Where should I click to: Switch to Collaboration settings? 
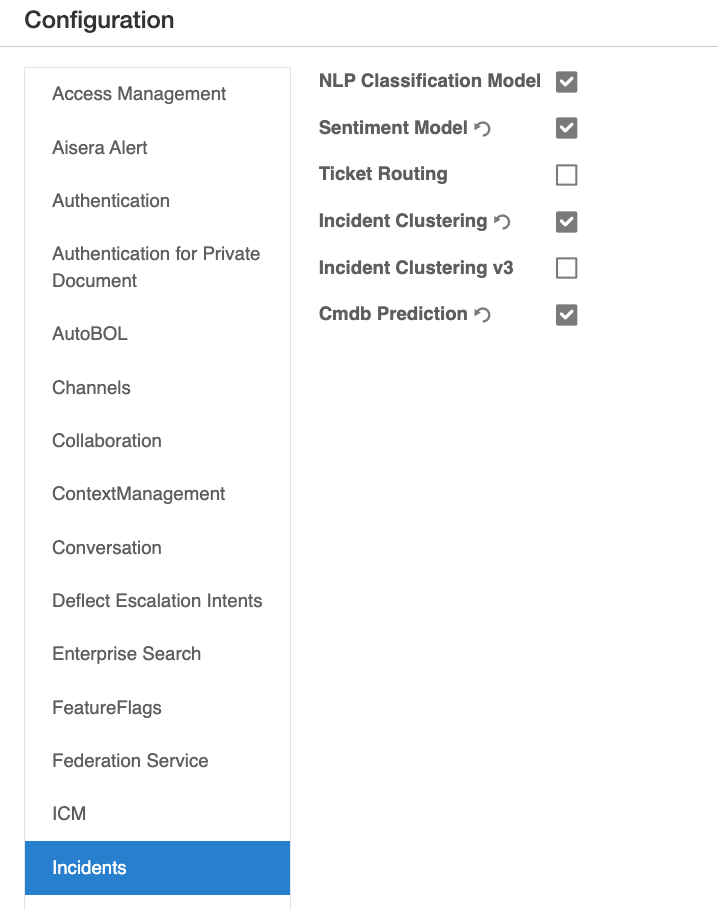pyautogui.click(x=107, y=441)
